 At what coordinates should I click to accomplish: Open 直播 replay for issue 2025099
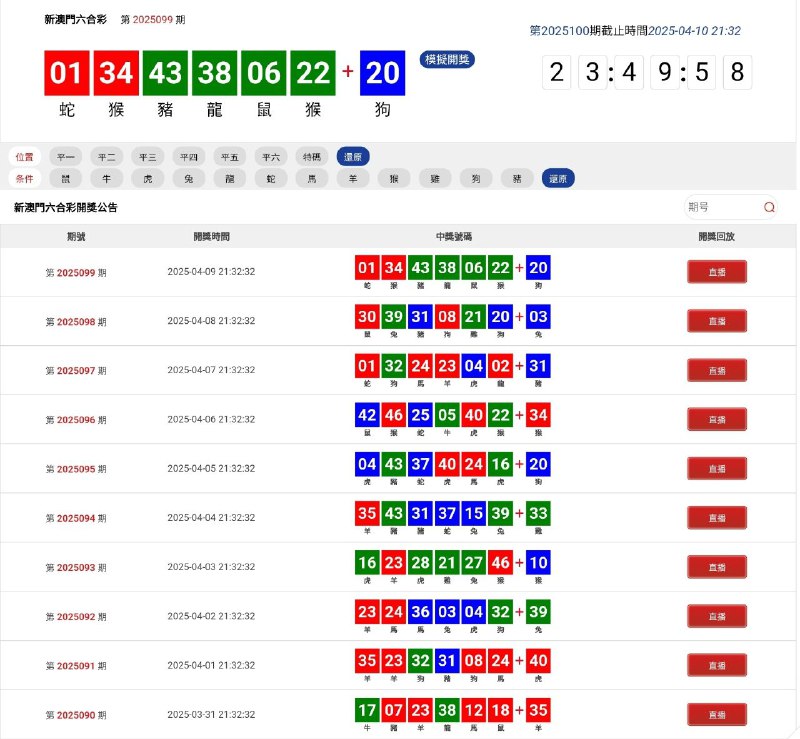click(717, 272)
